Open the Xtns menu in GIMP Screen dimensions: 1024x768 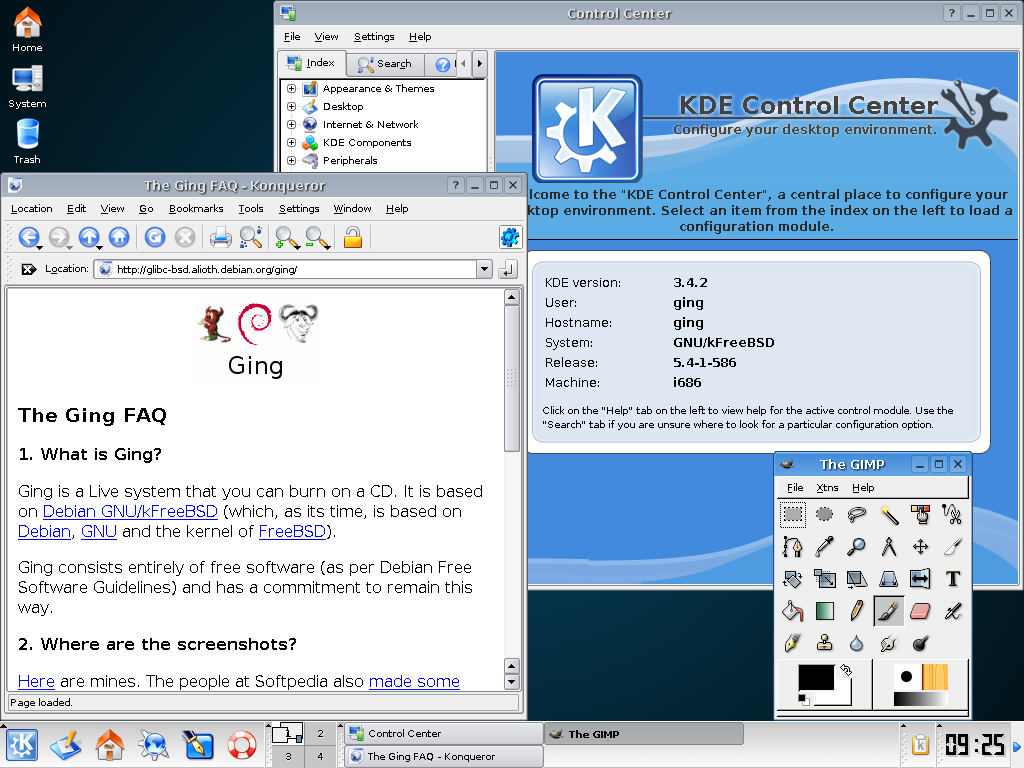click(827, 488)
